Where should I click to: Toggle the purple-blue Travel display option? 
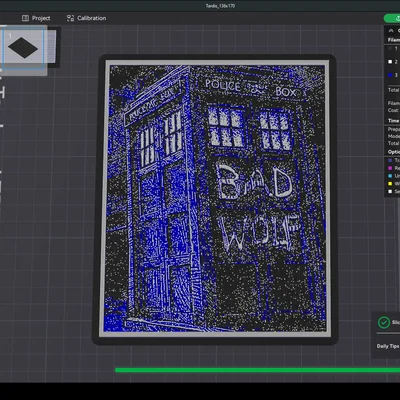click(390, 160)
